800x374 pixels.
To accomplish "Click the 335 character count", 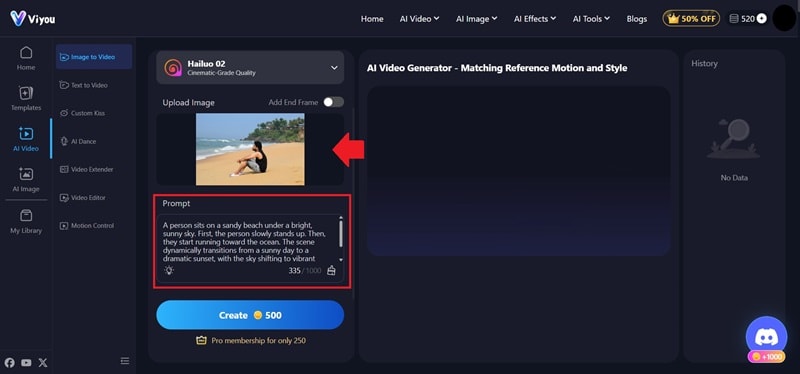I will [294, 270].
